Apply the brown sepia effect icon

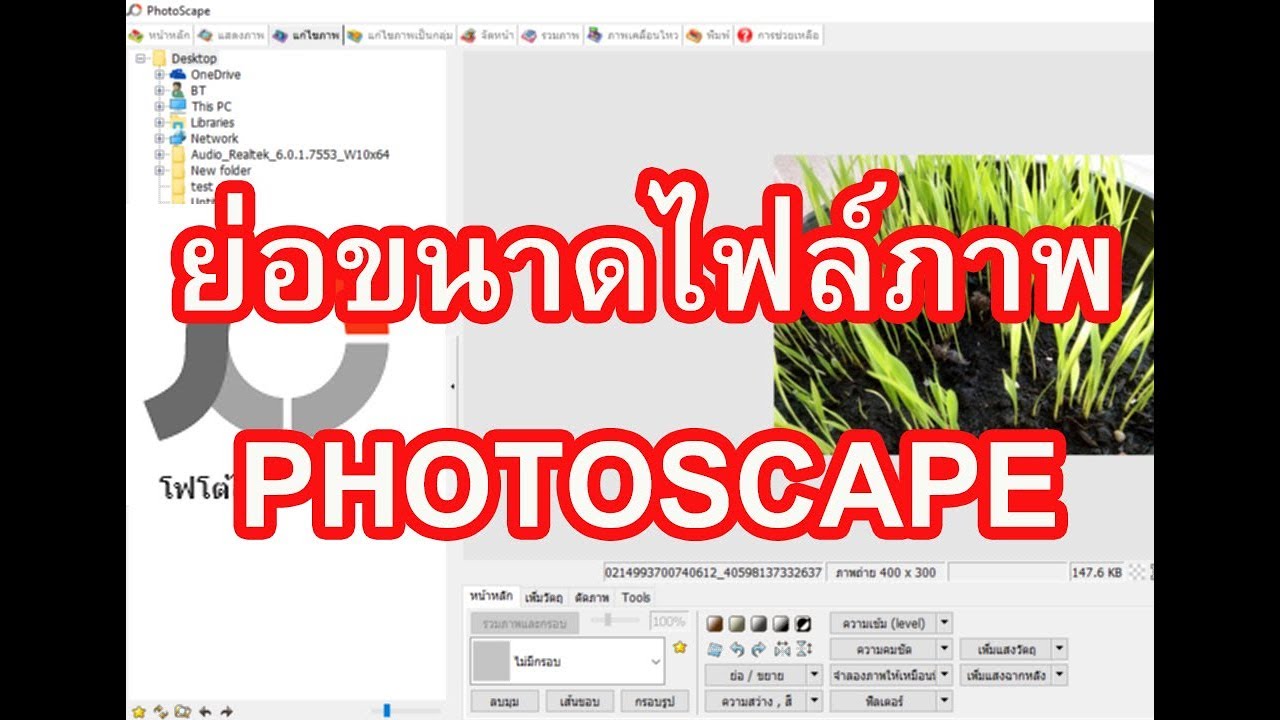pyautogui.click(x=714, y=623)
